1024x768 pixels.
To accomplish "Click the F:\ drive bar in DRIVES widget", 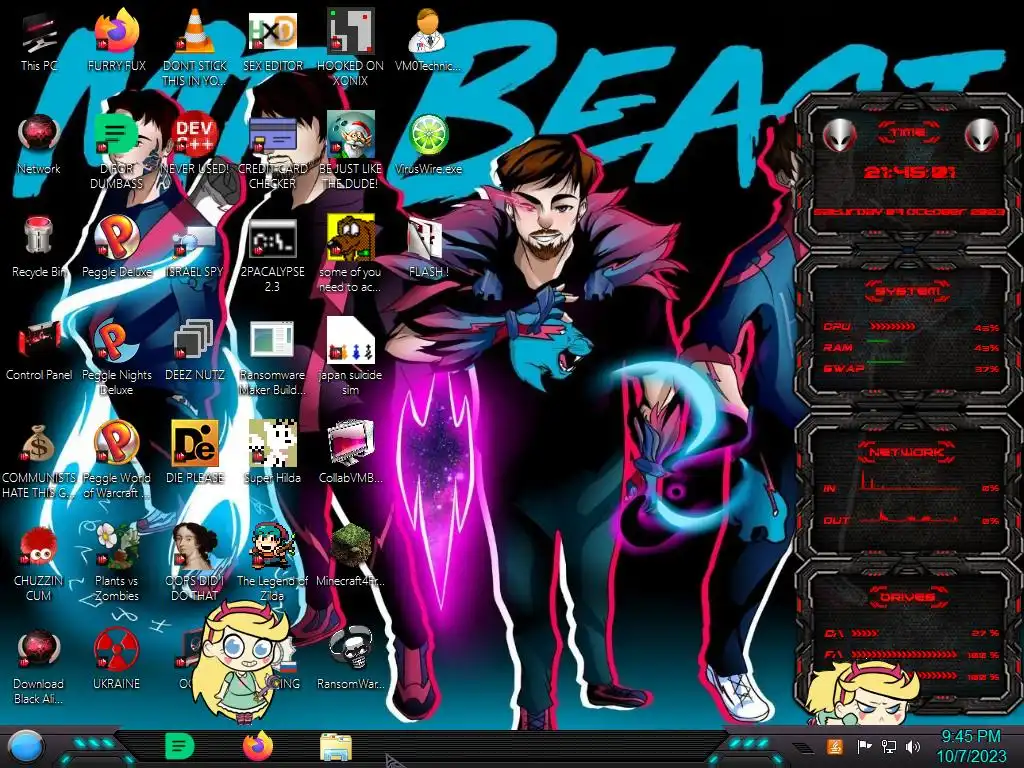I will coord(904,654).
